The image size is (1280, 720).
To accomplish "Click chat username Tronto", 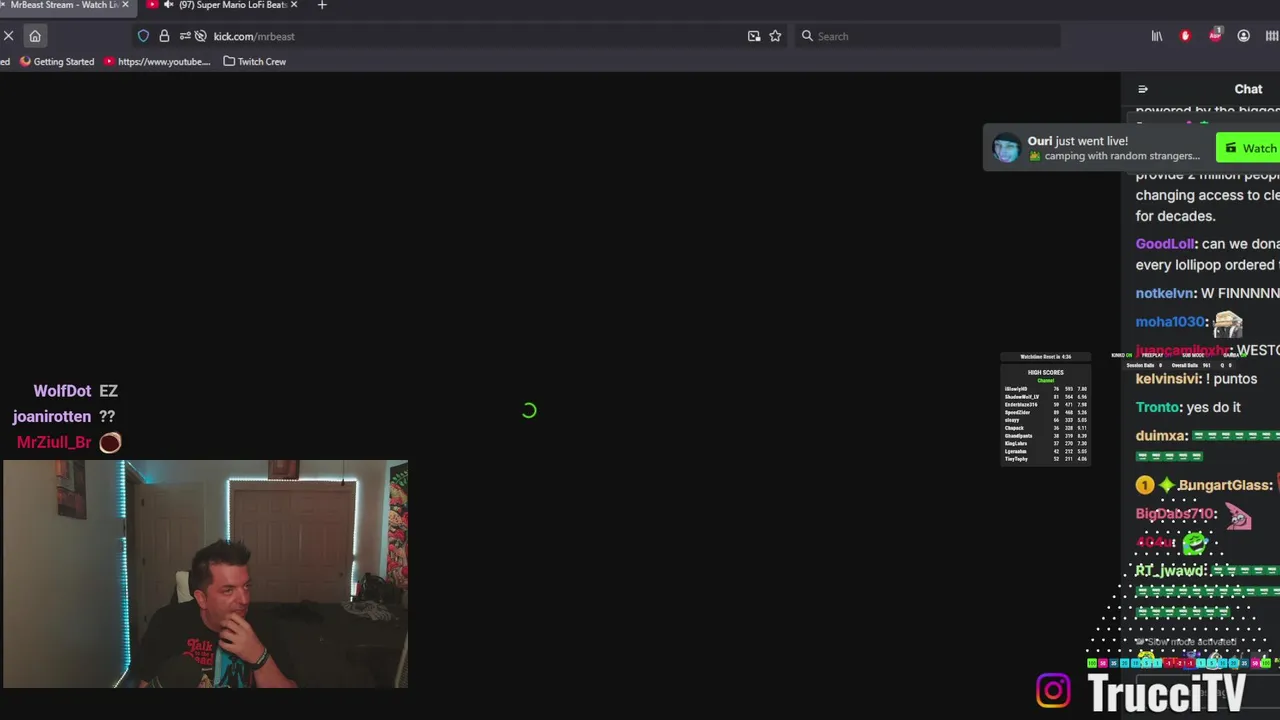I will click(x=1158, y=407).
